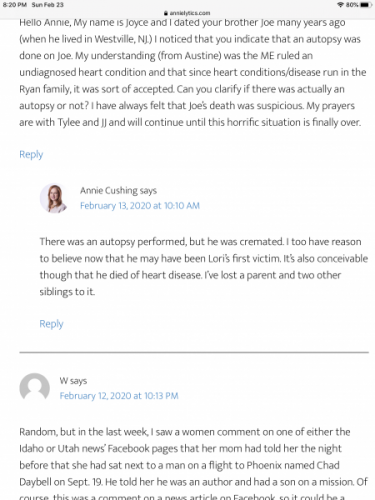Open the February 13, 2020 at 10:10 AM permalink
Viewport: 375px width, 500px height.
point(140,206)
